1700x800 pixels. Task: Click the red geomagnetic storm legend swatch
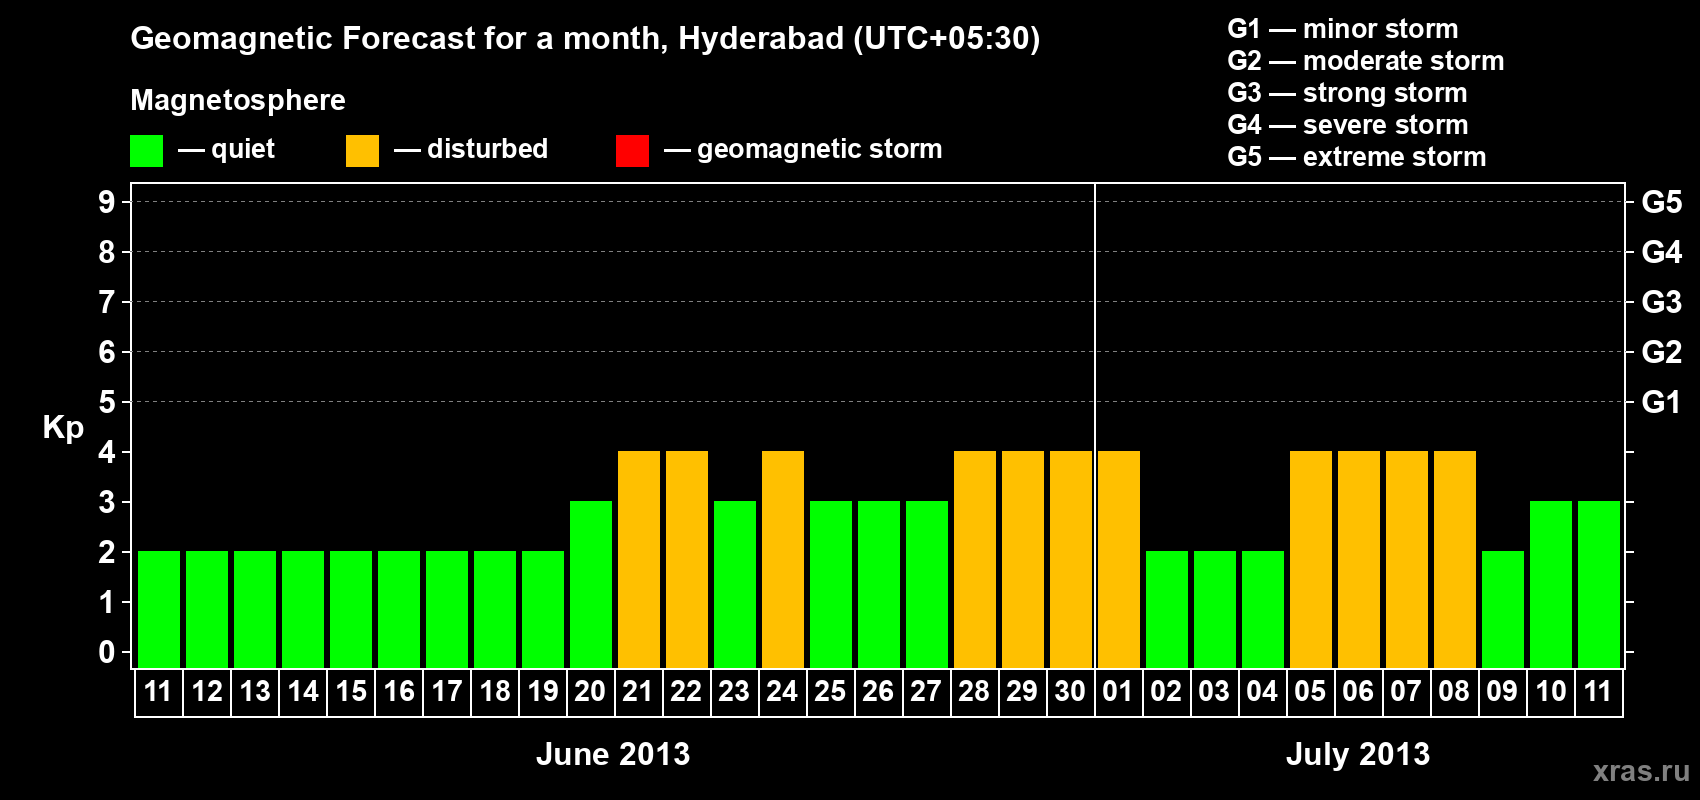tap(632, 151)
